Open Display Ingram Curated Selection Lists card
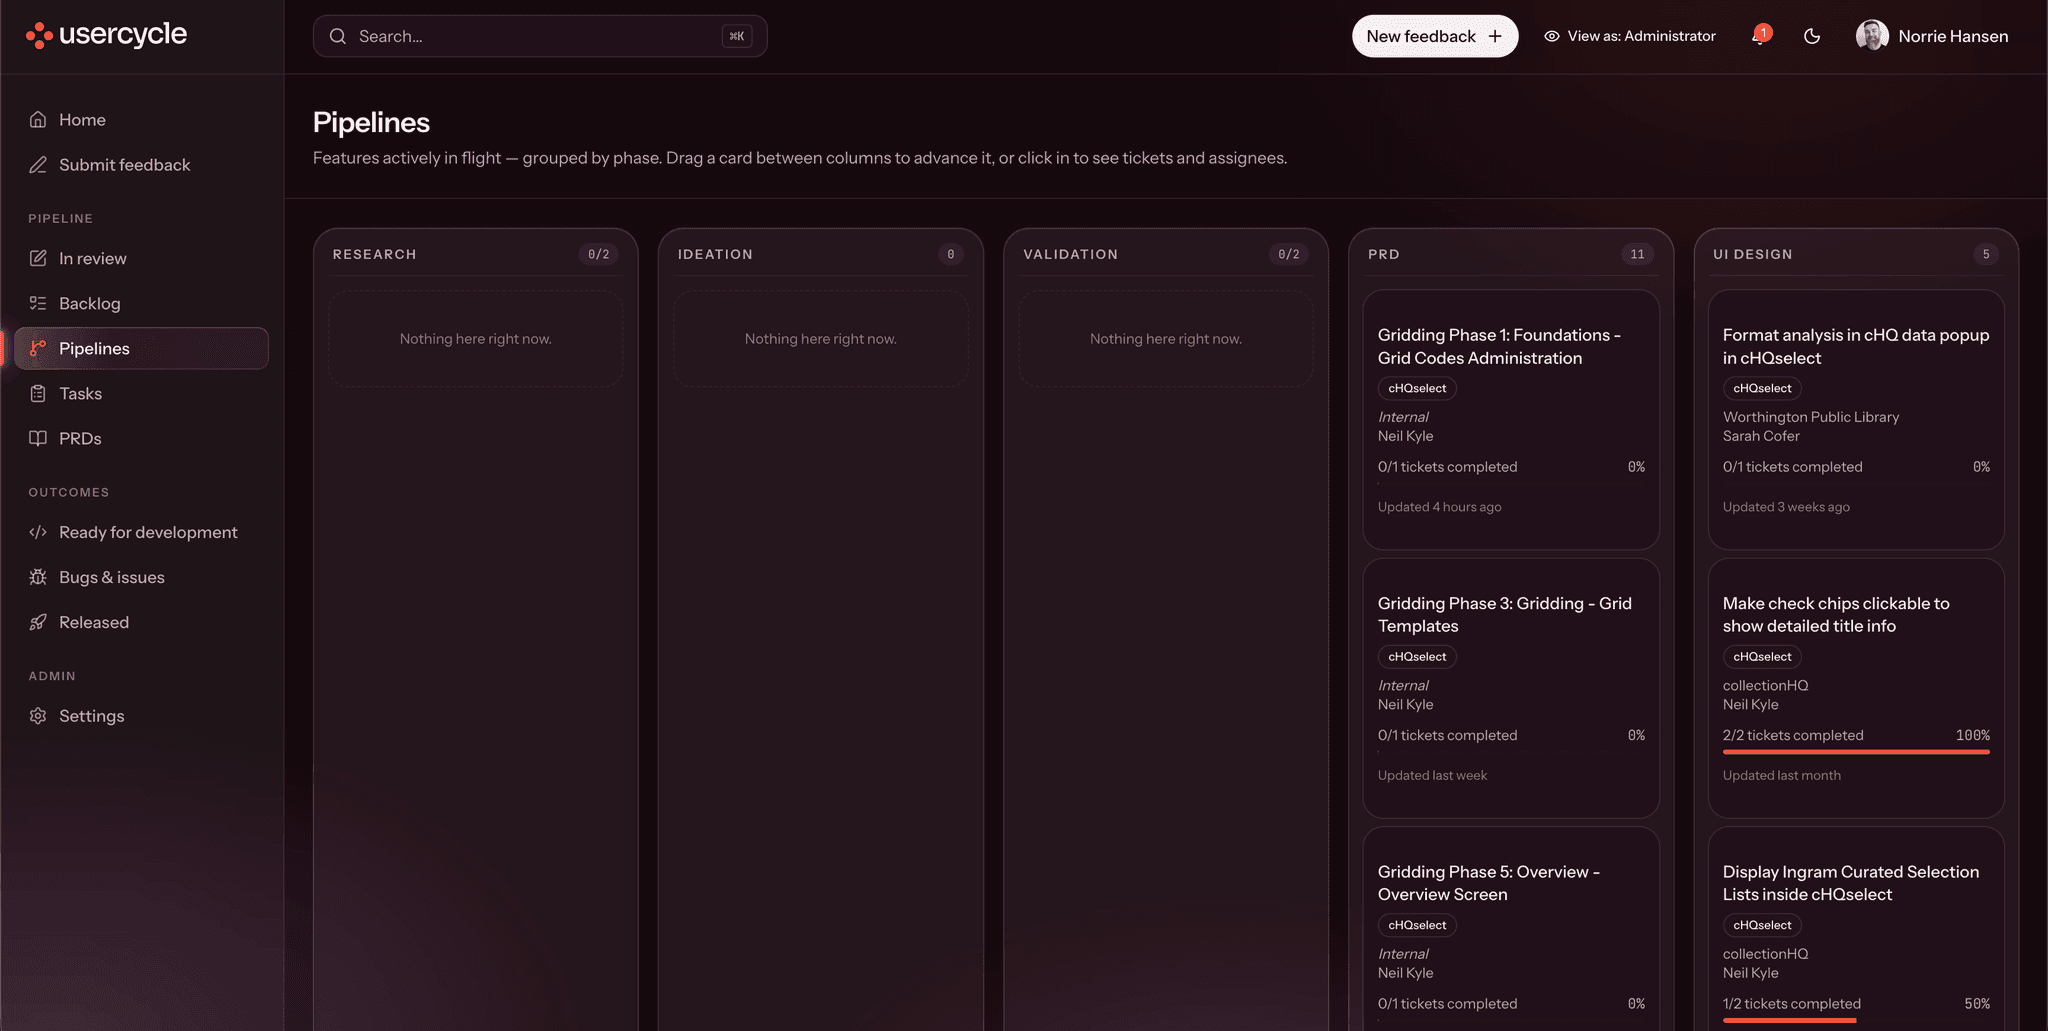Screen dimensions: 2048x1031 point(1856,929)
